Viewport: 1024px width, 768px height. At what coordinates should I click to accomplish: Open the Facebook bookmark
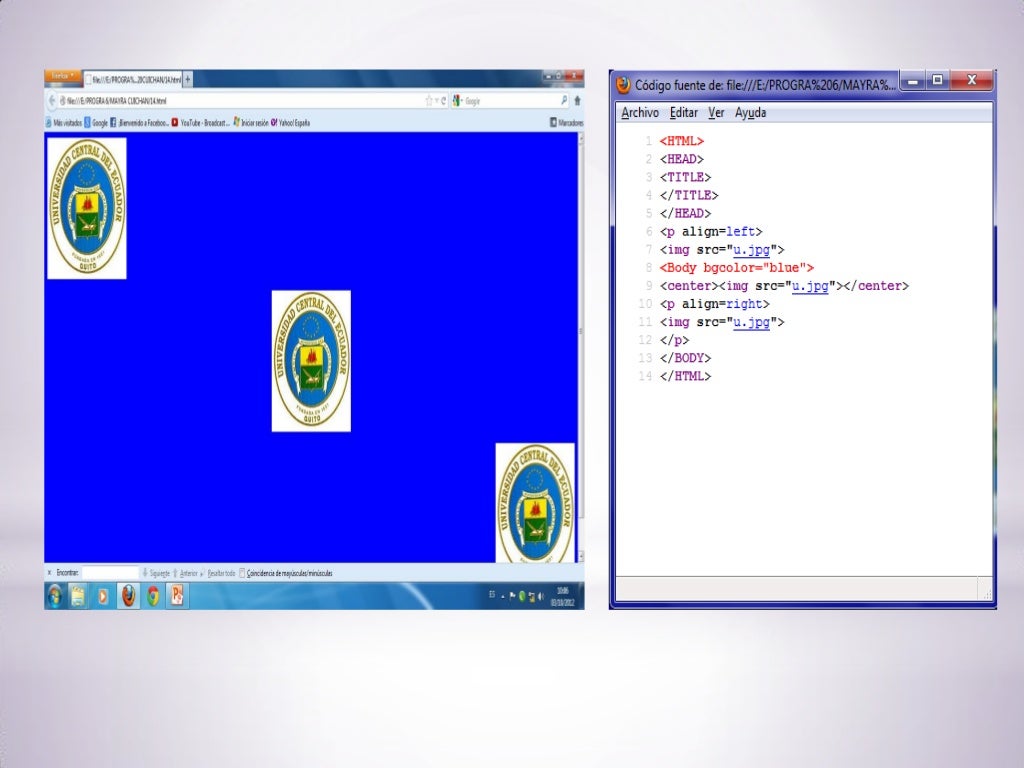139,122
